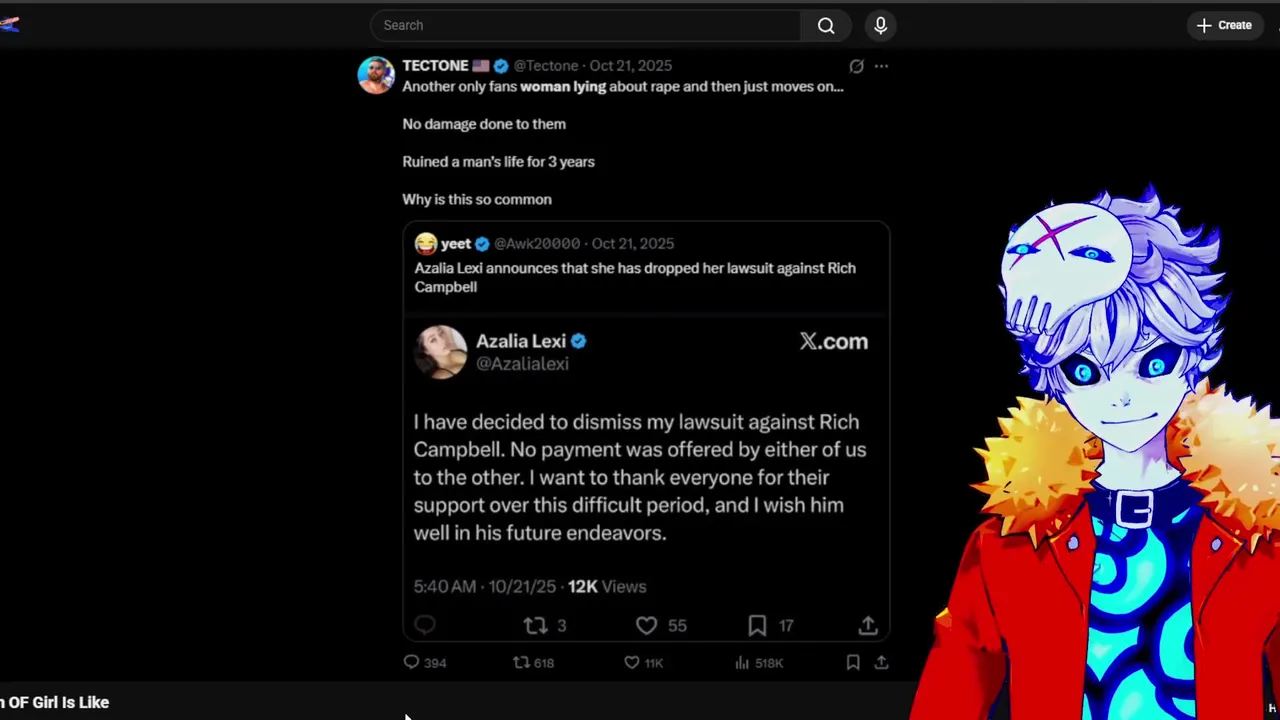This screenshot has width=1280, height=720.
Task: Click the outer tweet bookmark icon
Action: pos(853,662)
